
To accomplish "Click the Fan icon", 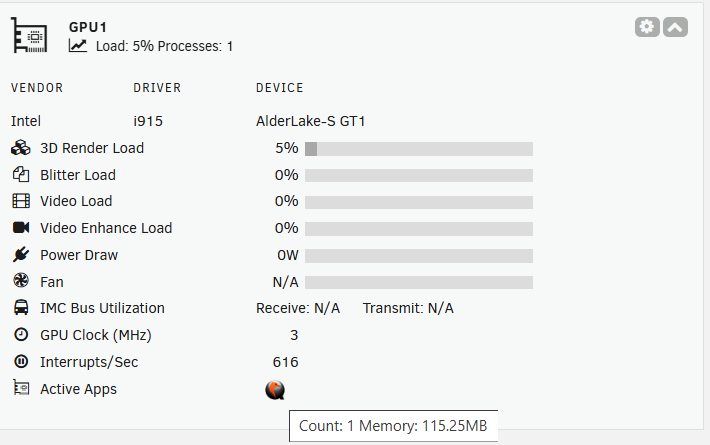I will (x=21, y=281).
